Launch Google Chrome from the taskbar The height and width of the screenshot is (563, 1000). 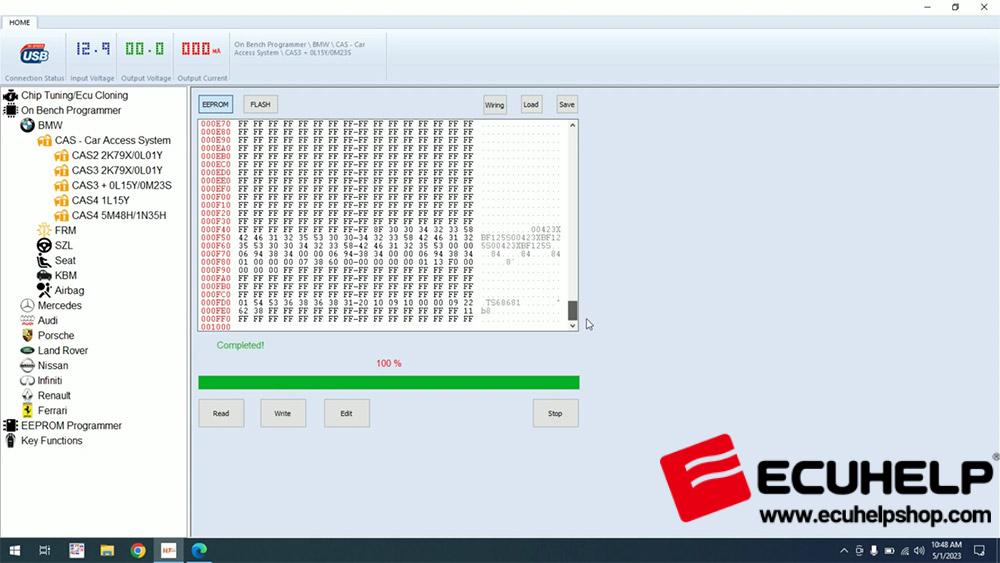[x=138, y=550]
